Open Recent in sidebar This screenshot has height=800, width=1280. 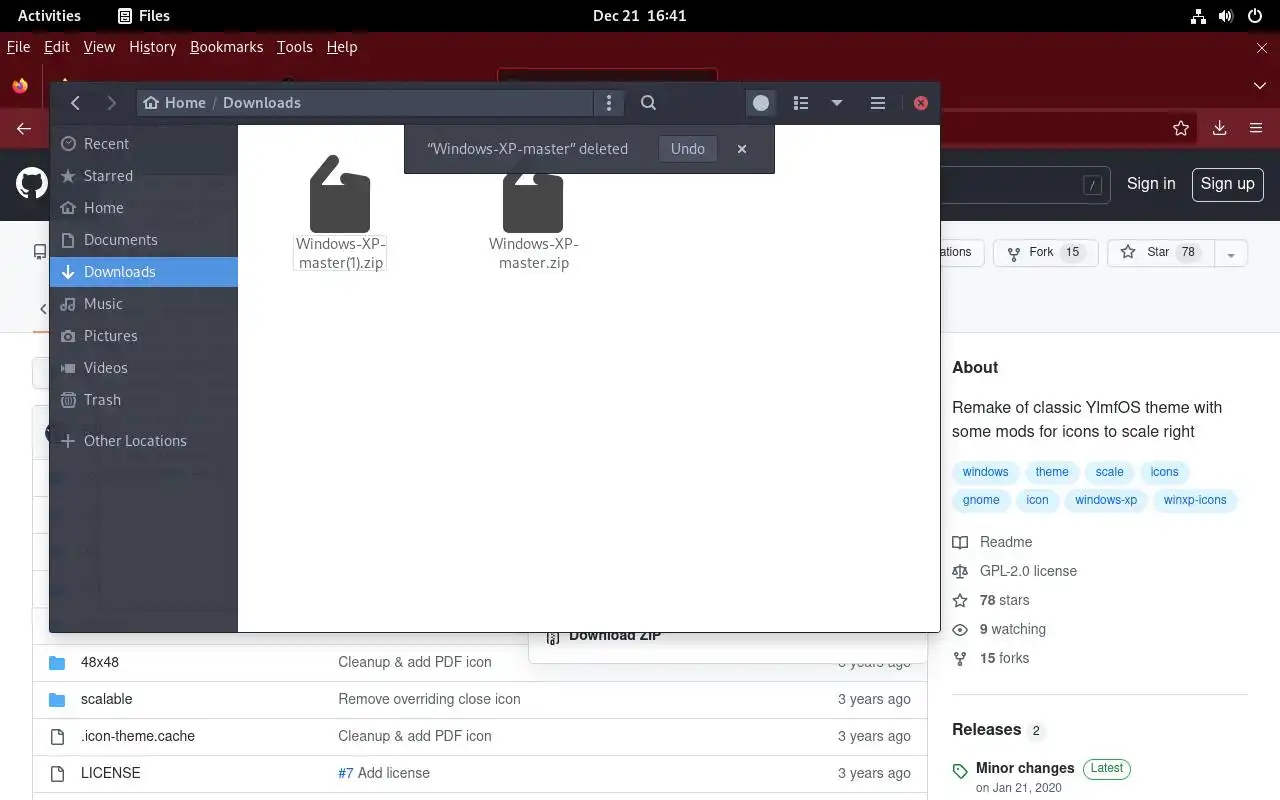click(x=144, y=144)
